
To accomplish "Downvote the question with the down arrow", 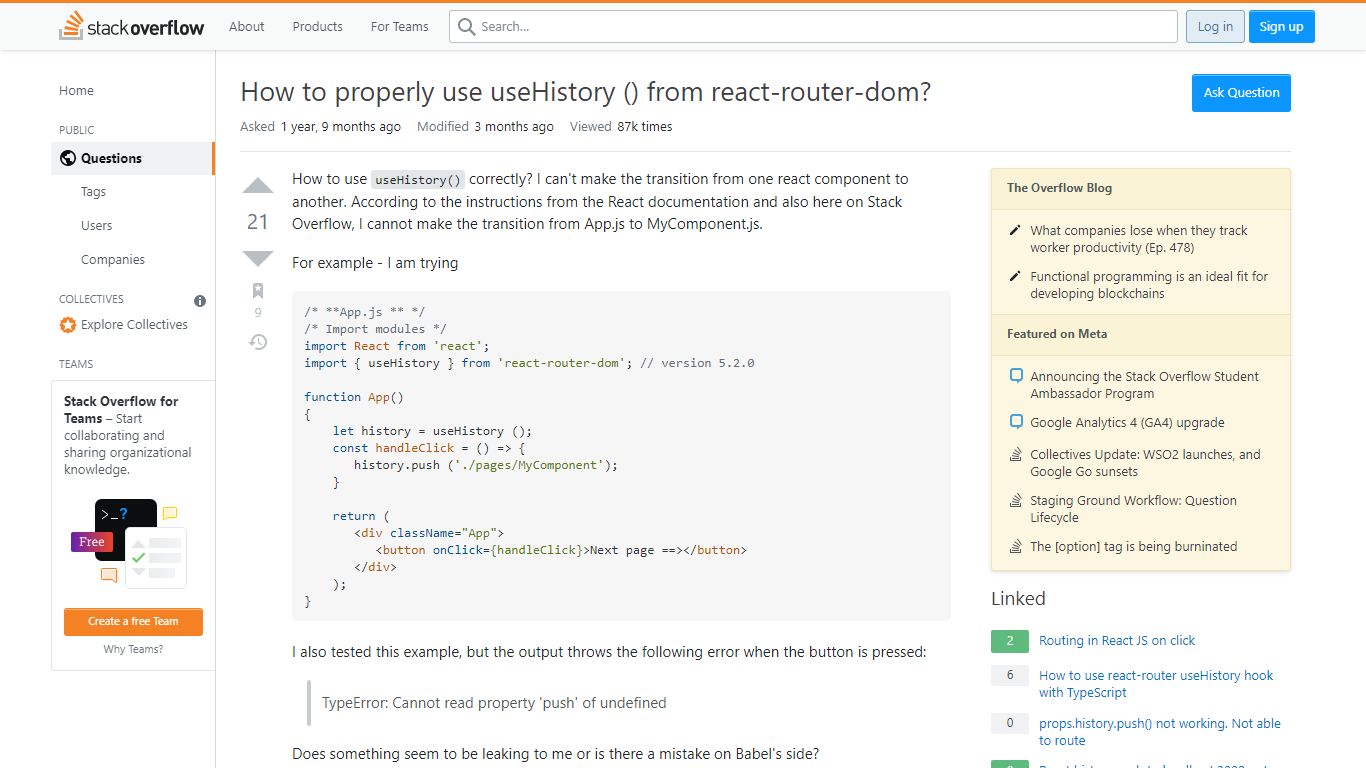I will [258, 259].
